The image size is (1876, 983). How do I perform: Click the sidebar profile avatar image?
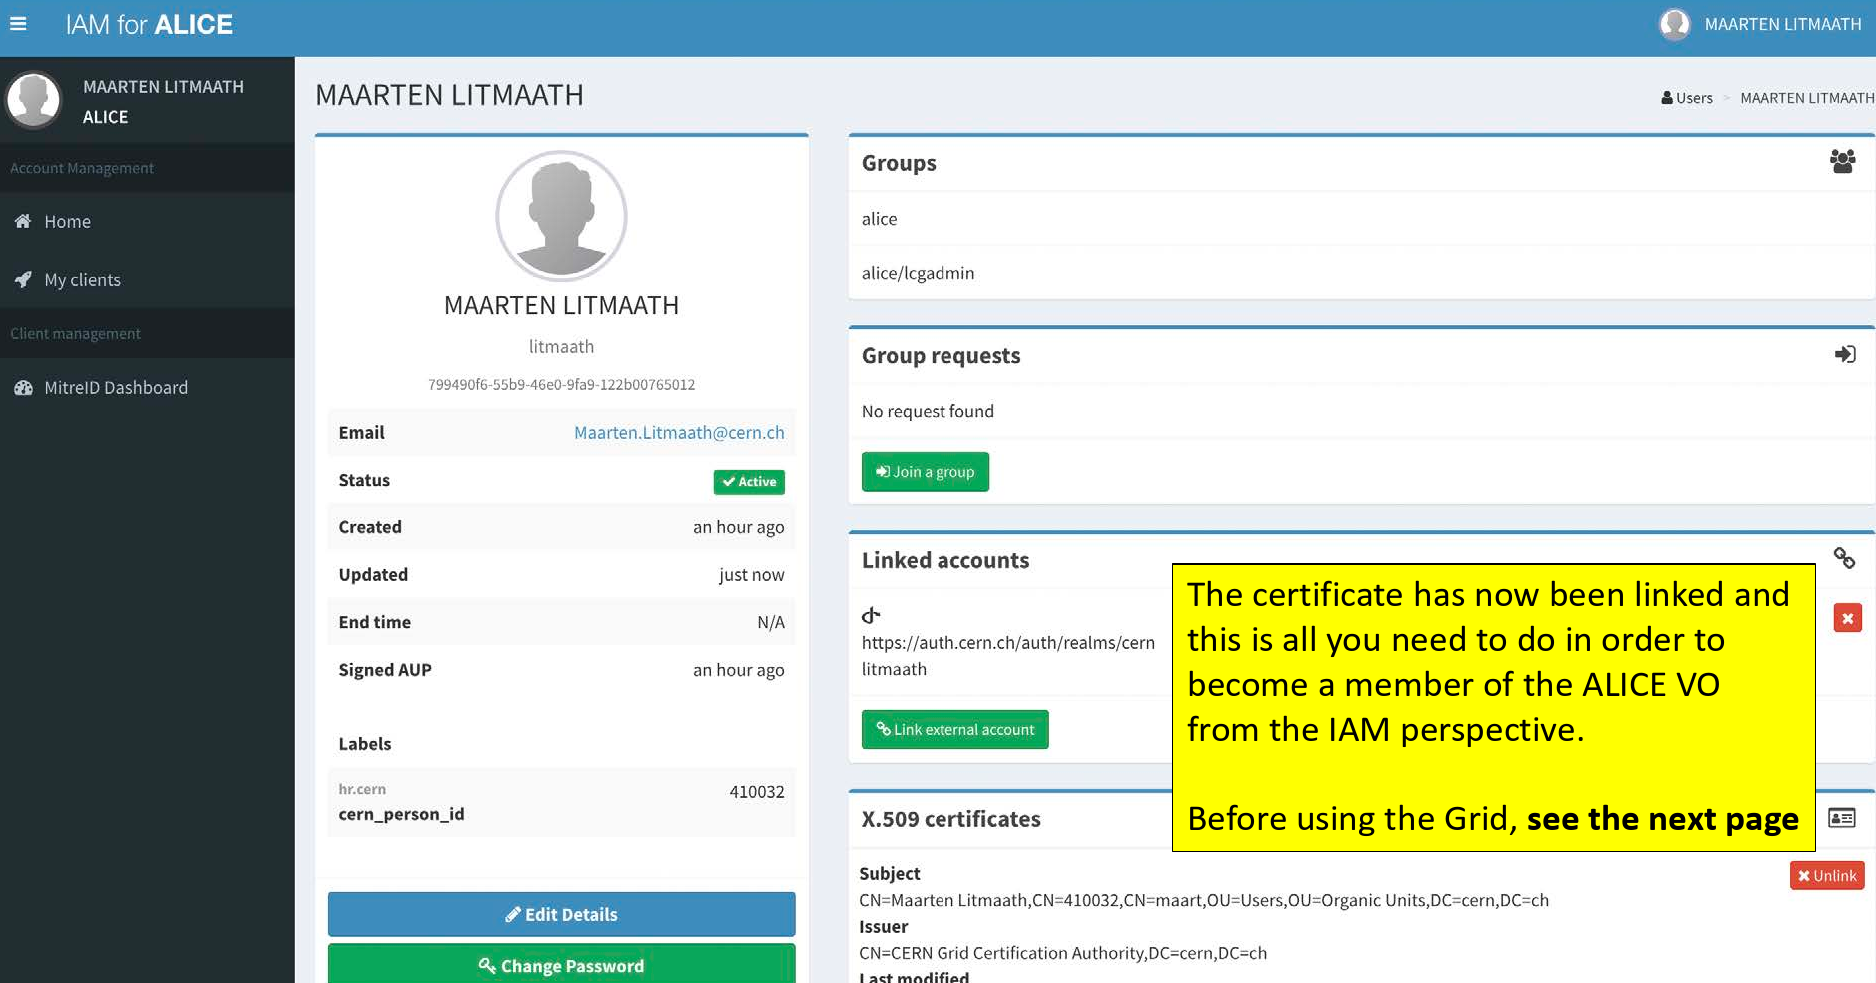(34, 100)
